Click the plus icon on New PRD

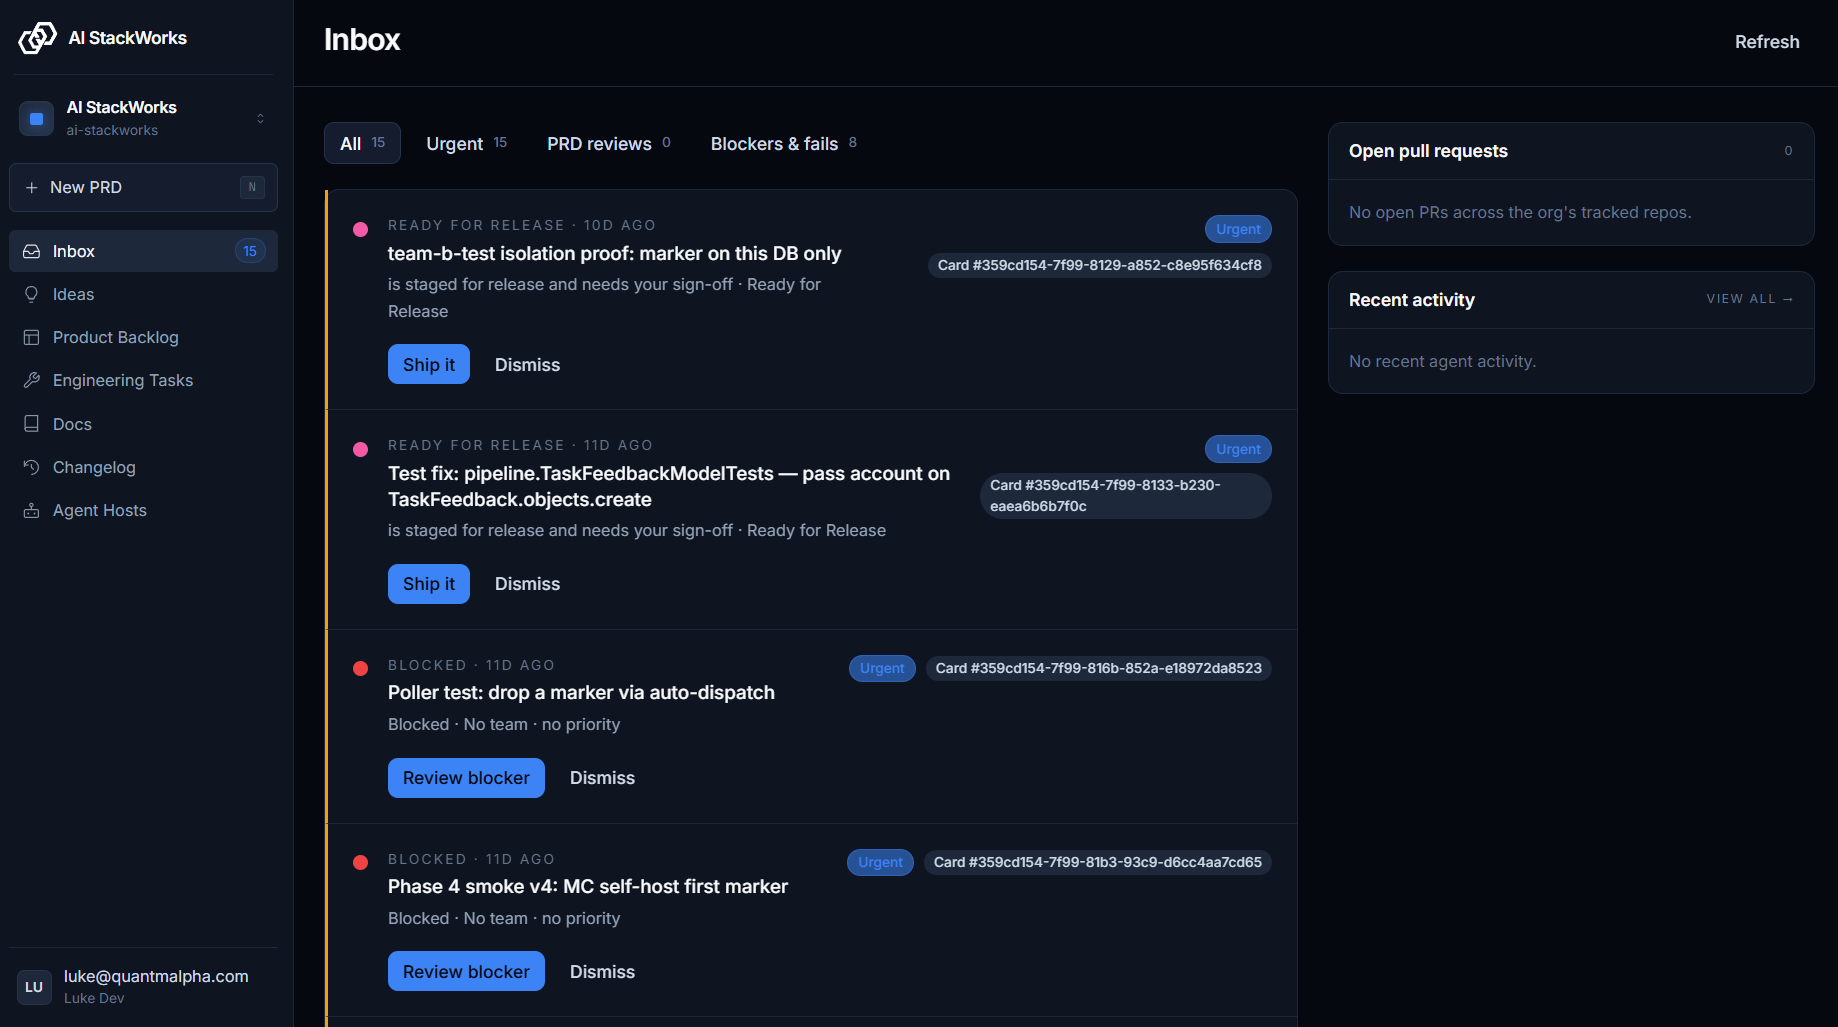coord(32,187)
